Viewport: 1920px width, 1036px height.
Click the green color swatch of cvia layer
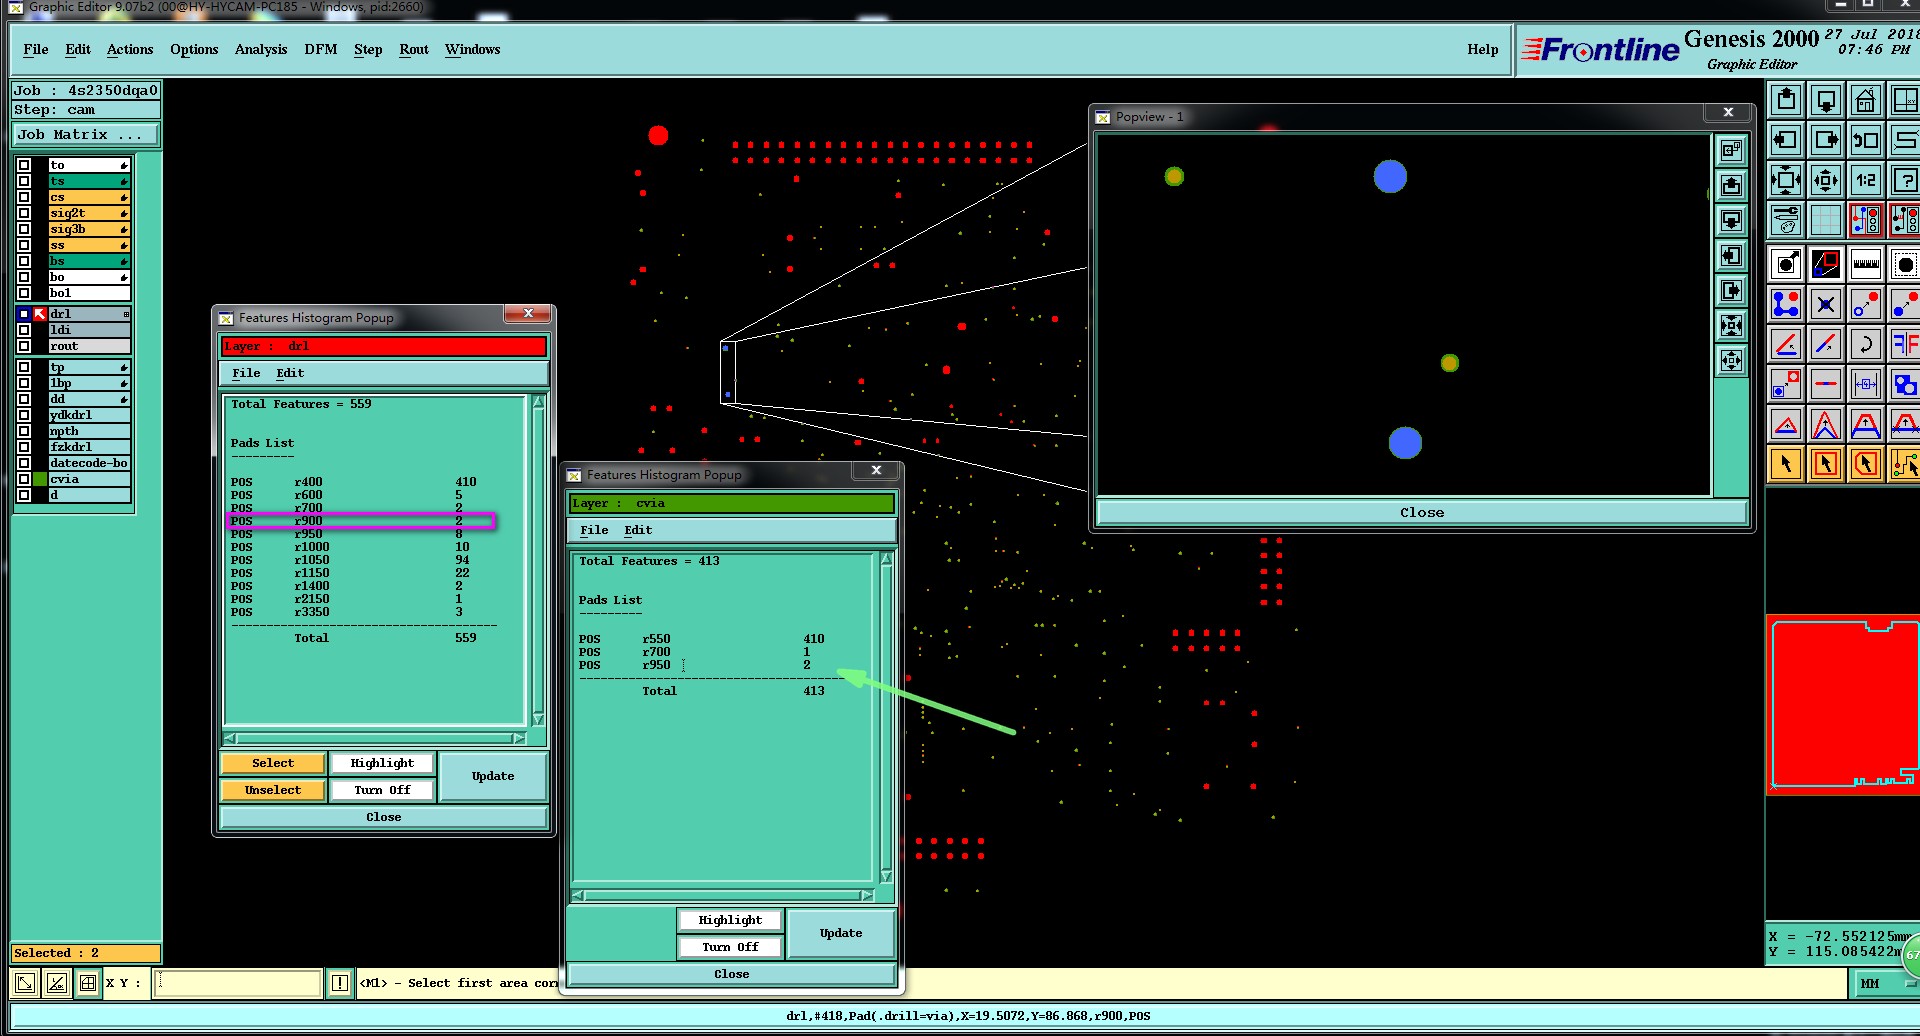click(40, 479)
